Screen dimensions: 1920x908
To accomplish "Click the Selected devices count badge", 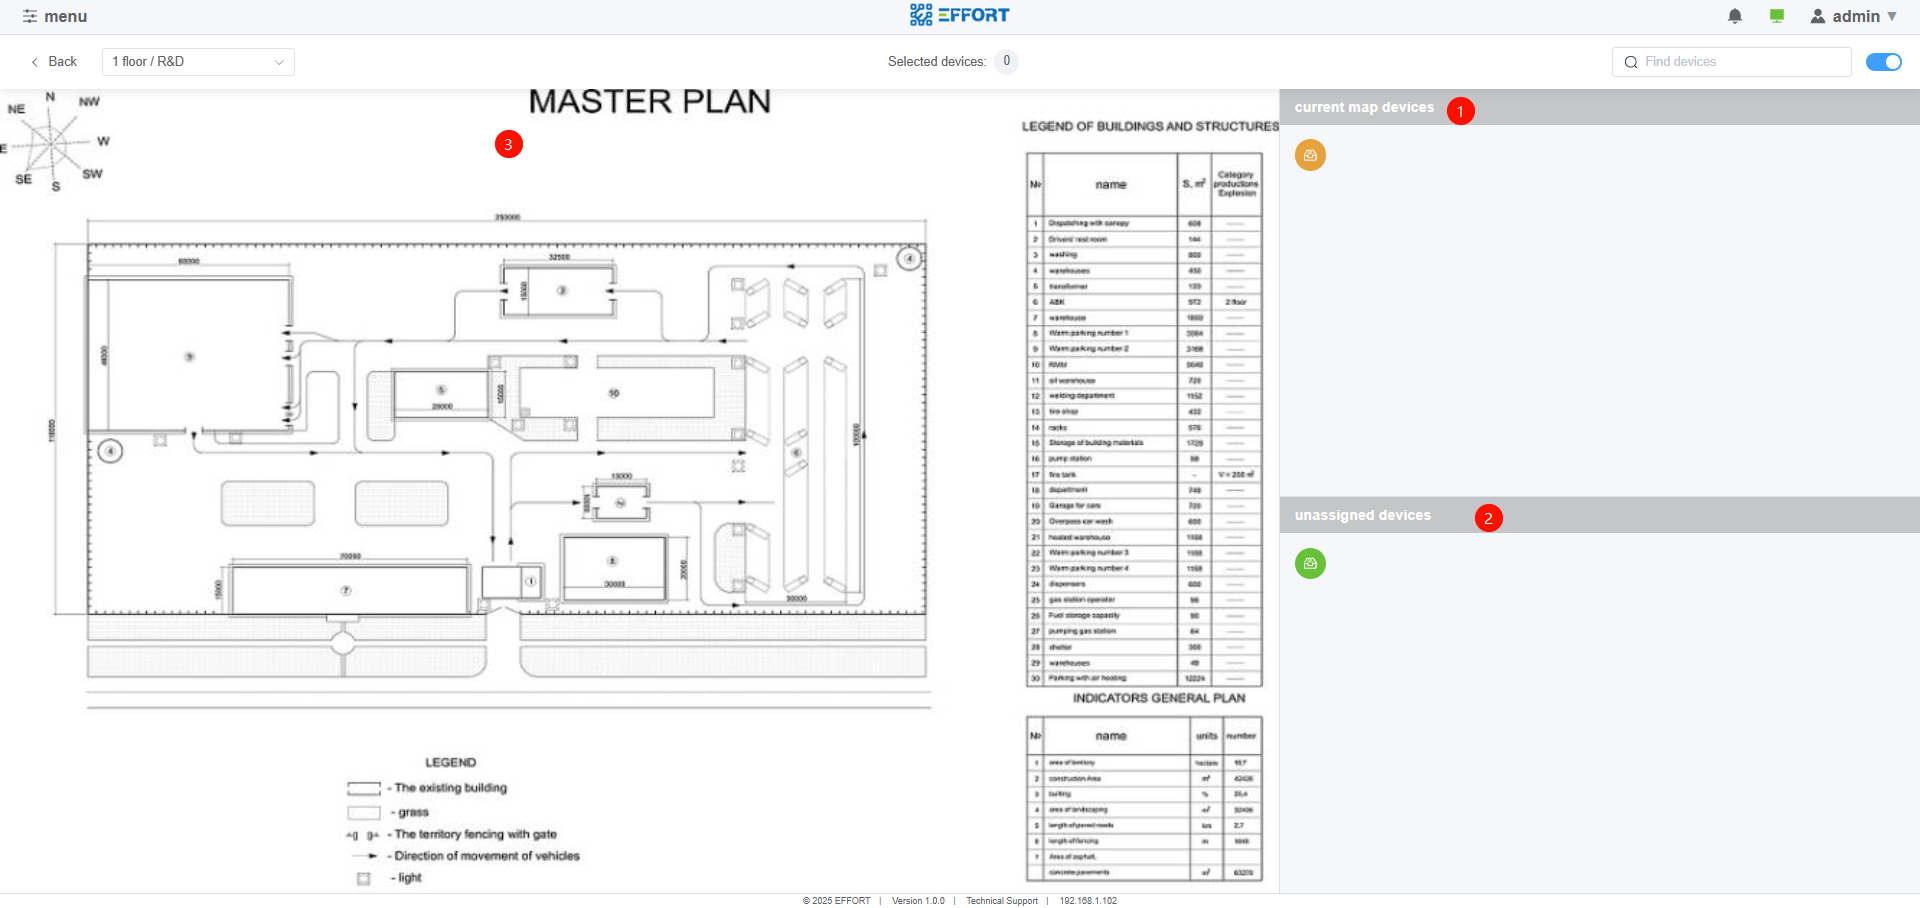I will pos(1006,61).
